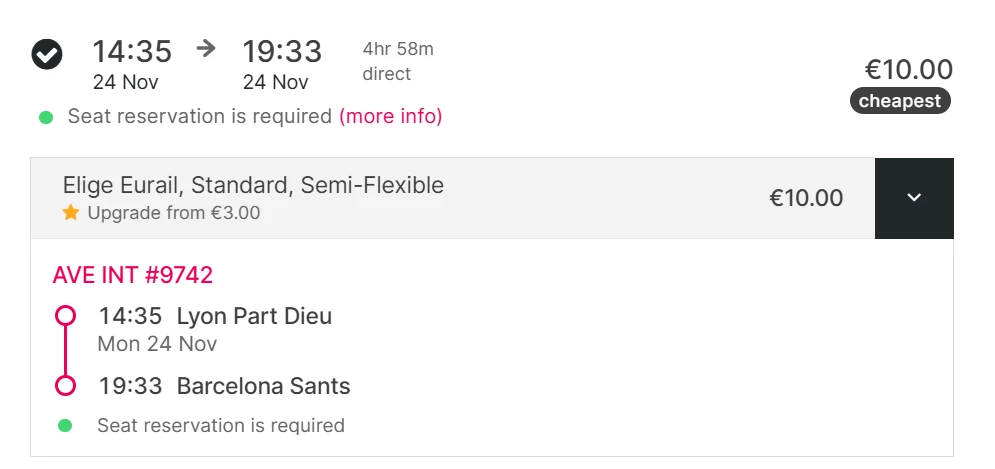Click the cheapest badge
The height and width of the screenshot is (469, 995).
(x=899, y=101)
